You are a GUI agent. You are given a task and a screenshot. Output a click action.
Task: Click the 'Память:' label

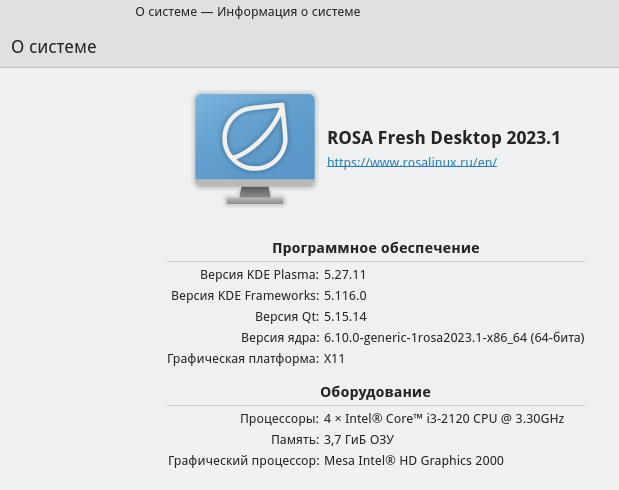(295, 439)
